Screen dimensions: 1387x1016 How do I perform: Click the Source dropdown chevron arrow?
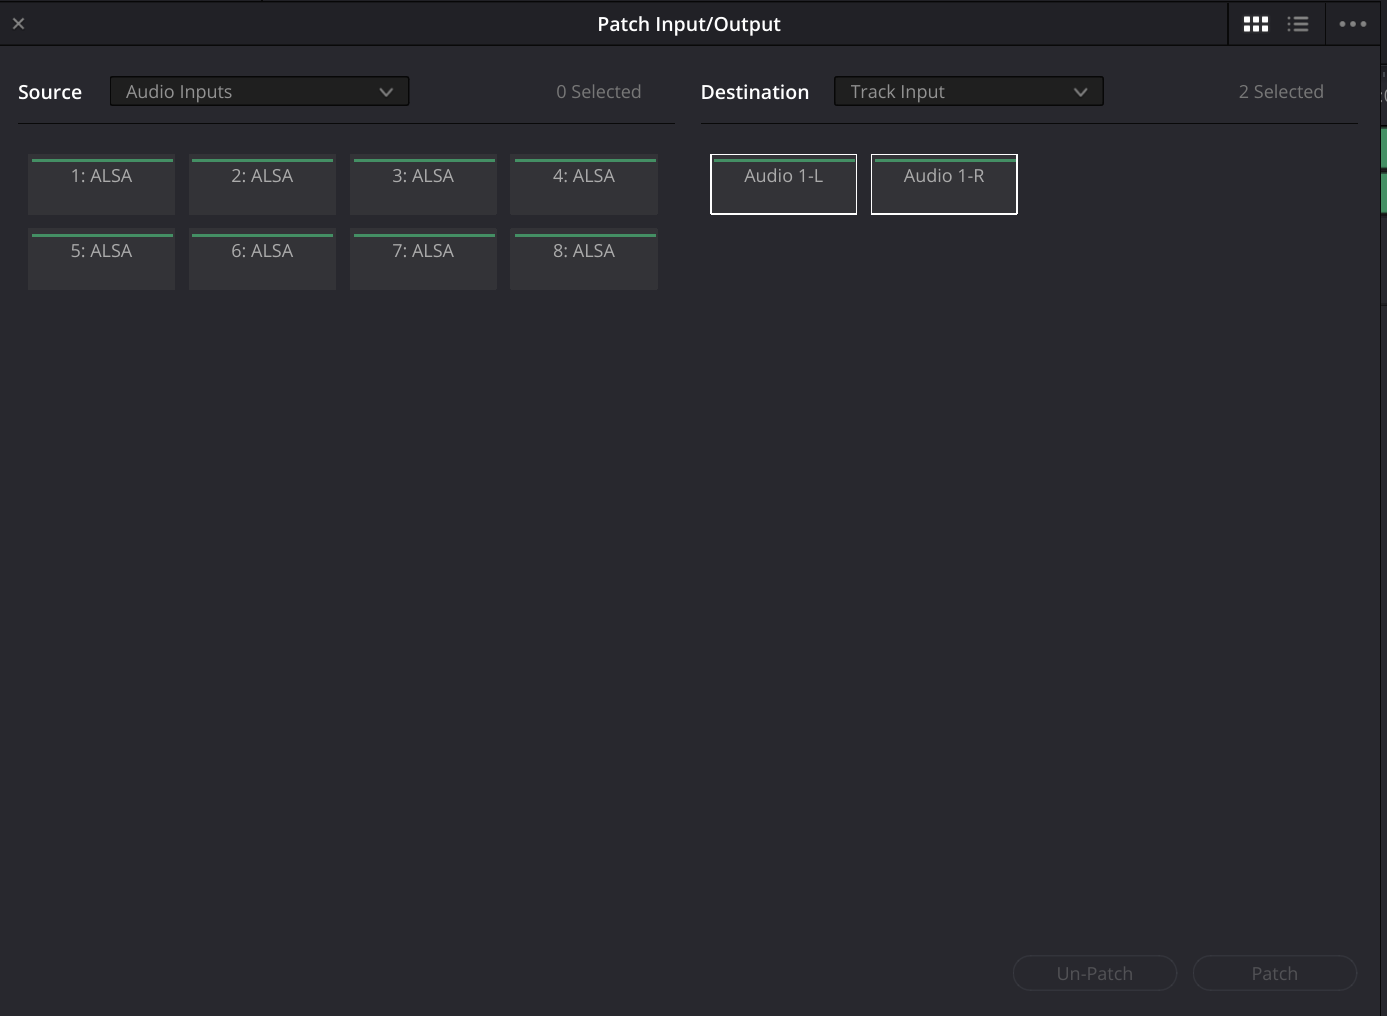pos(386,92)
